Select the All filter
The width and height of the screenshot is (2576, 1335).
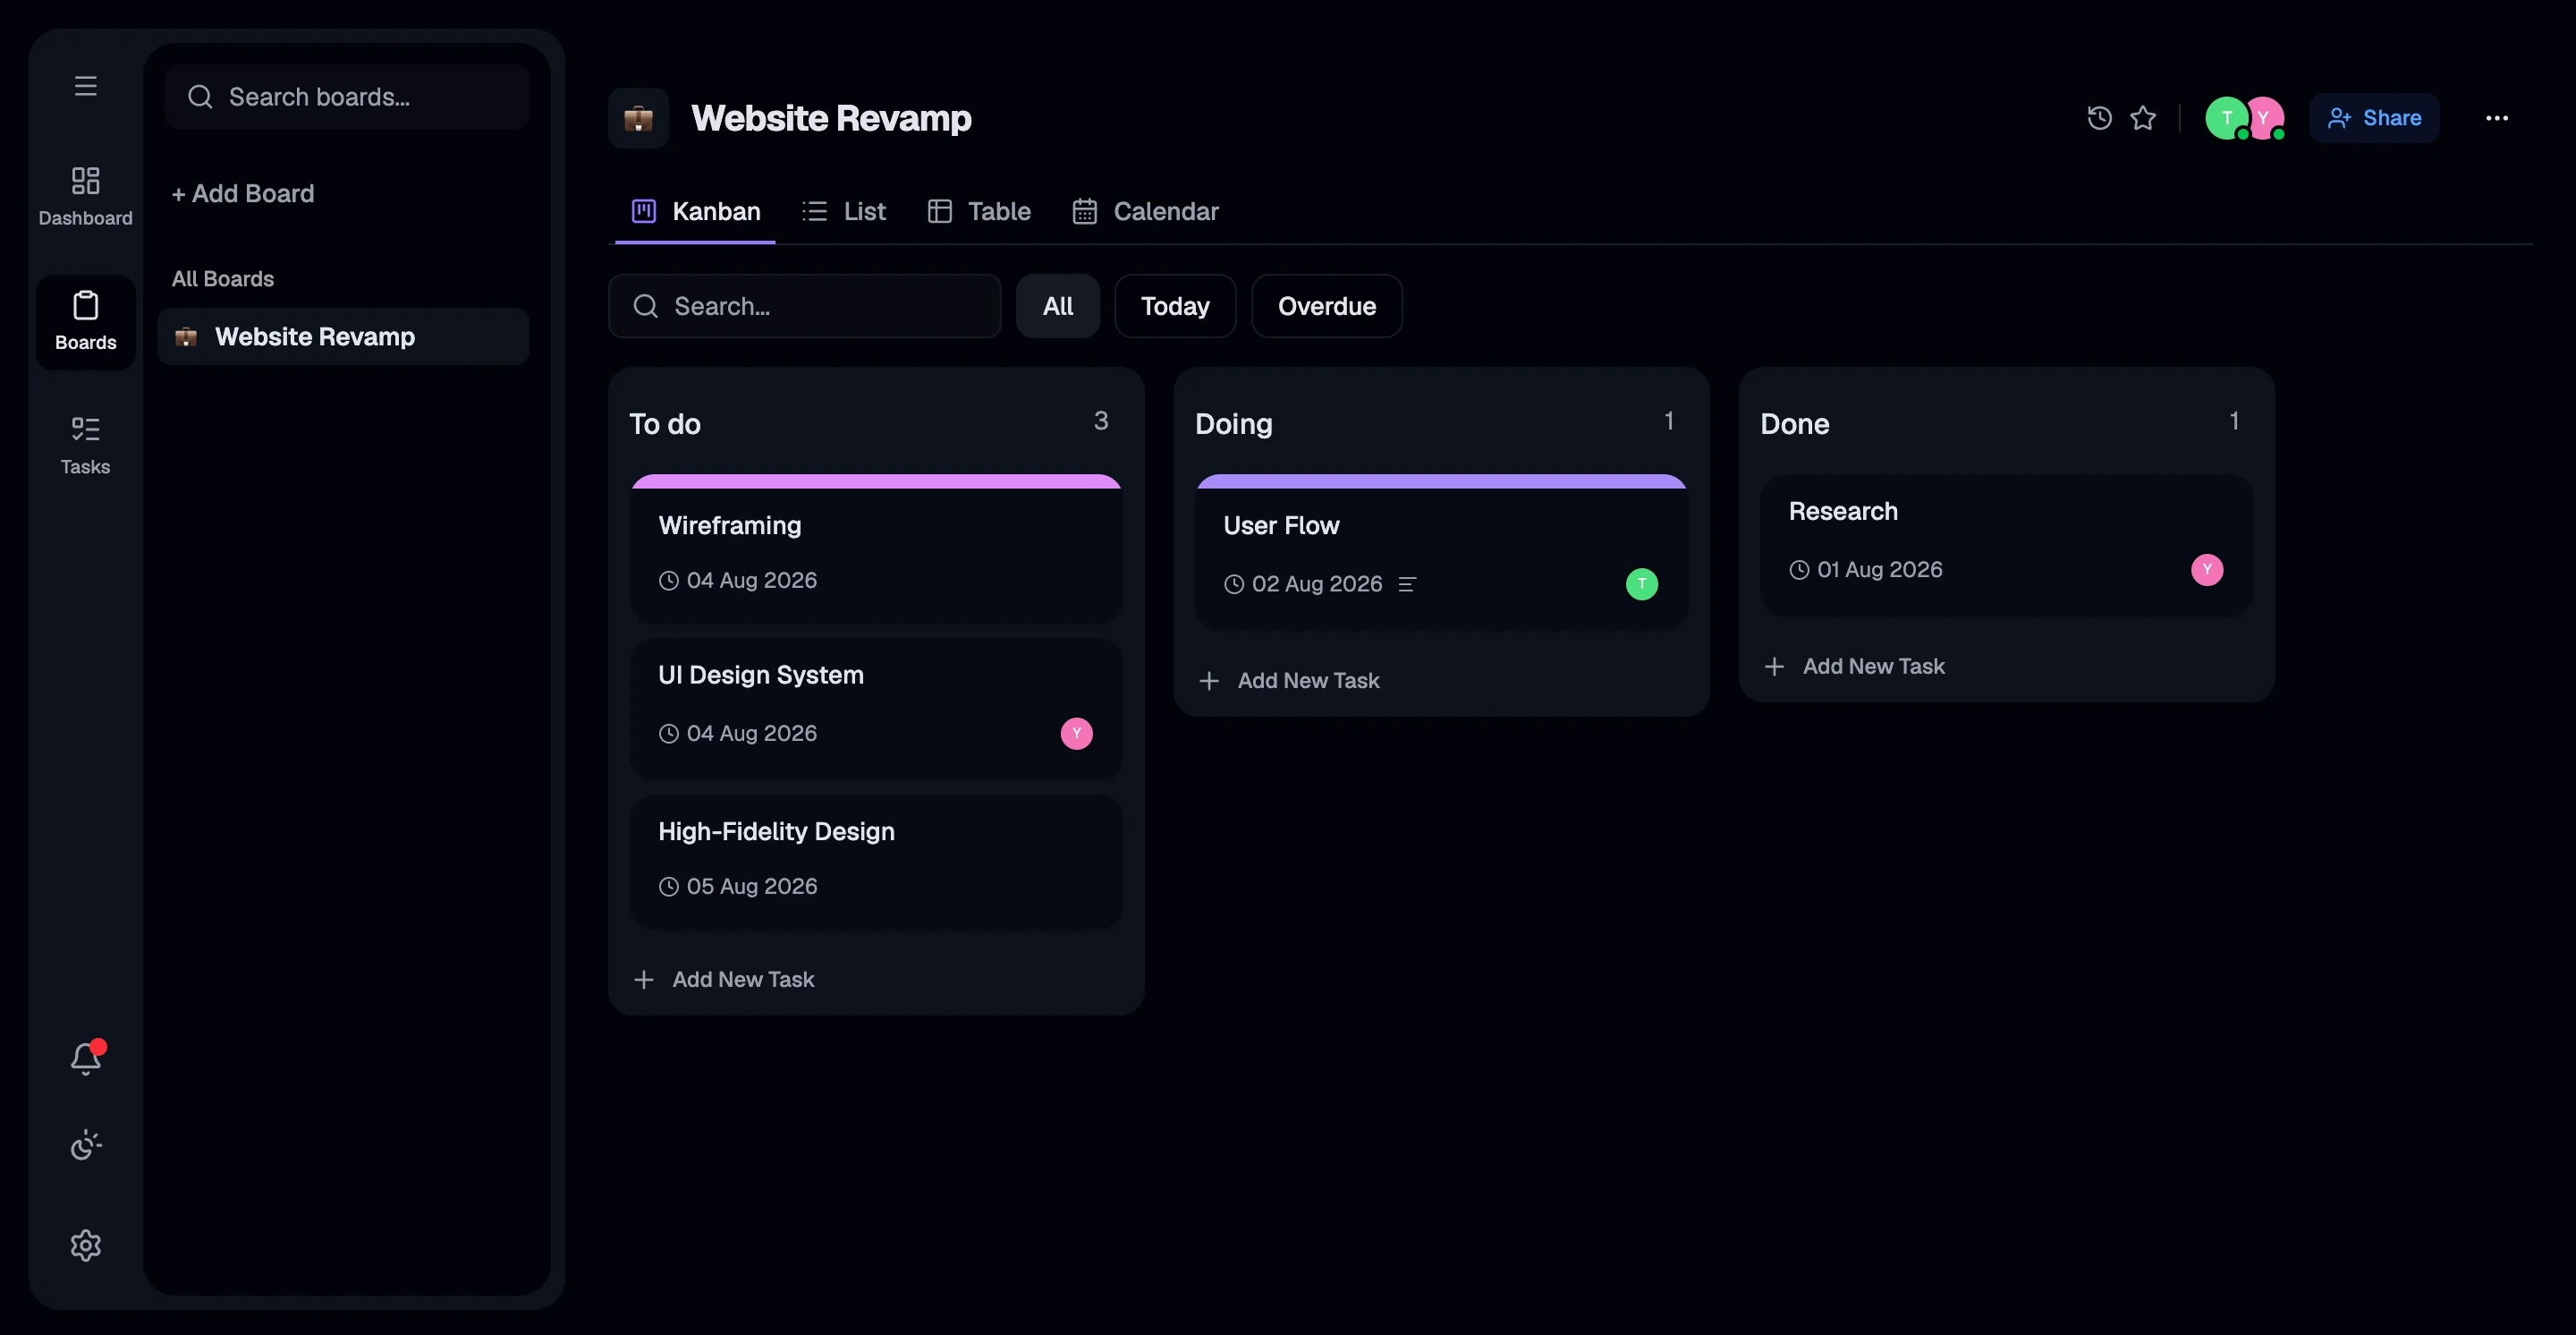point(1058,306)
